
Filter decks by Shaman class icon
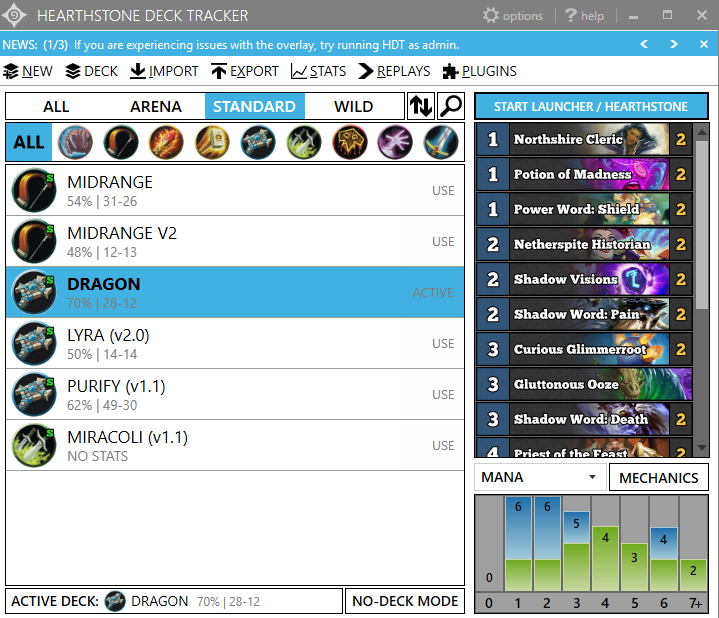tap(349, 143)
